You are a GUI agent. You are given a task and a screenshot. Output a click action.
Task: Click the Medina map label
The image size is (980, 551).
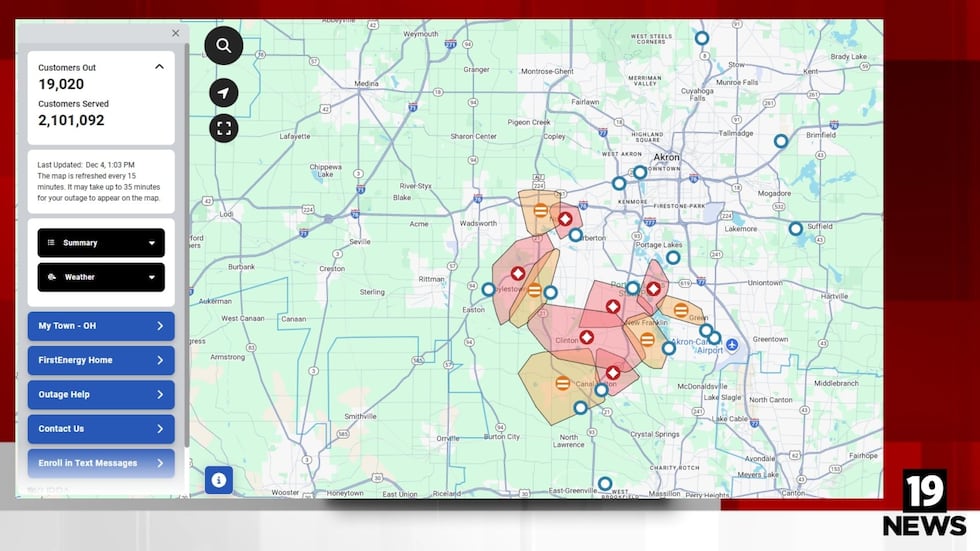366,83
